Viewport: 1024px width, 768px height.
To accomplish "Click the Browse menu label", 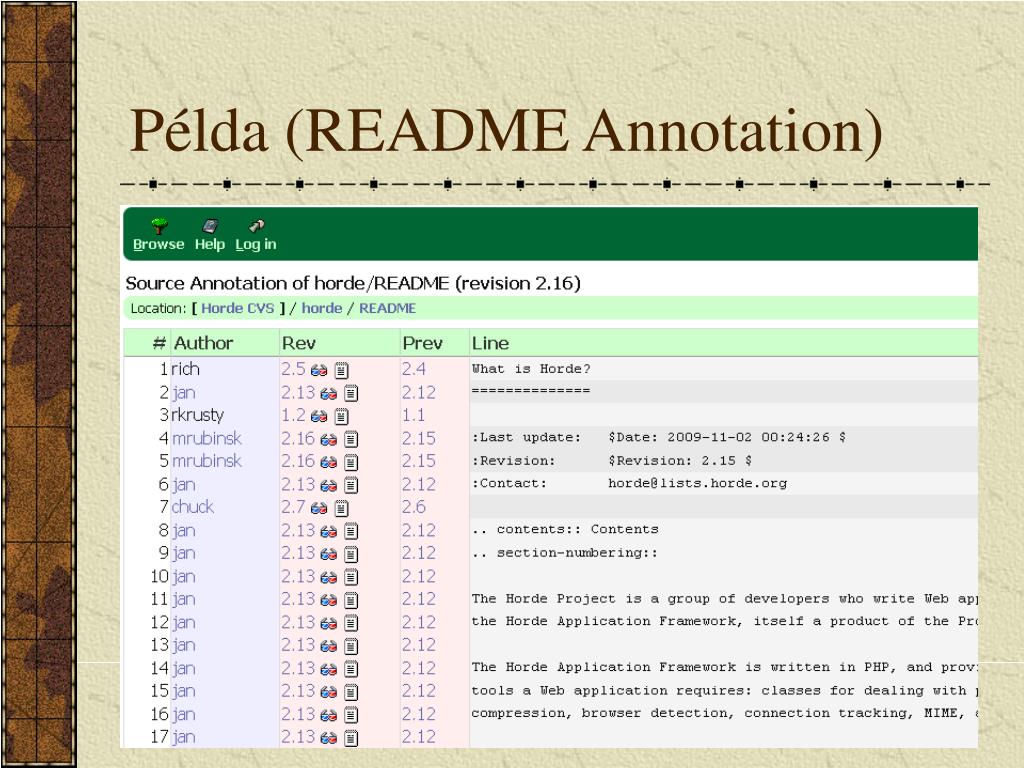I will 159,244.
